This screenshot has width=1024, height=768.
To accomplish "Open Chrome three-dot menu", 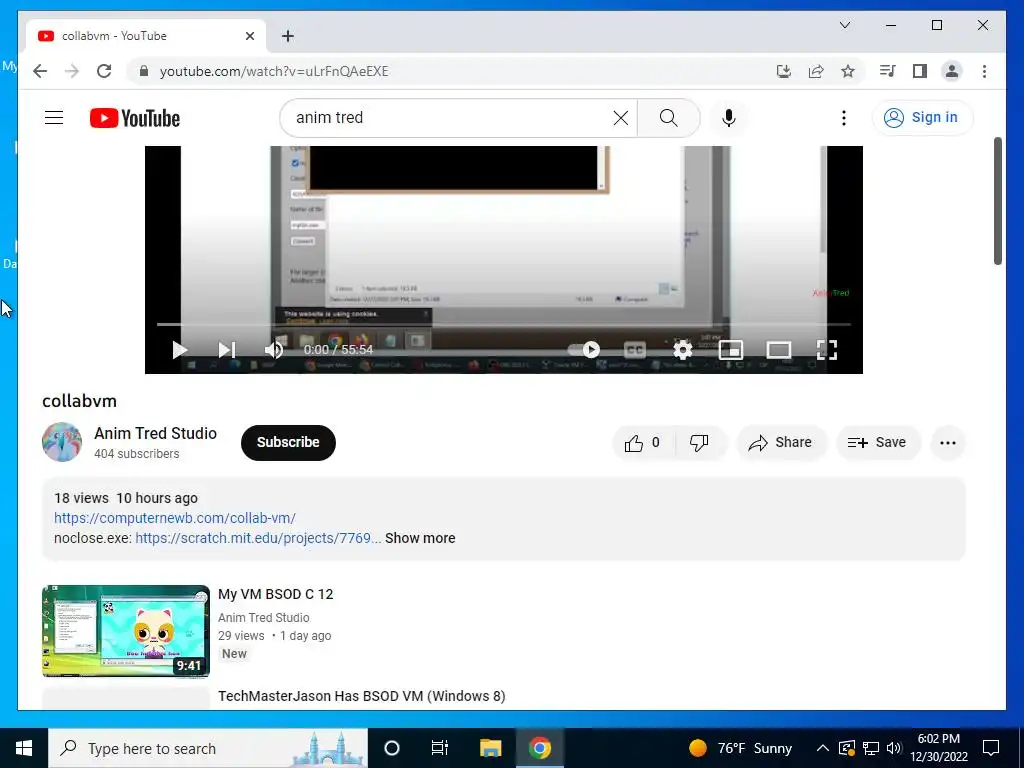I will [984, 71].
